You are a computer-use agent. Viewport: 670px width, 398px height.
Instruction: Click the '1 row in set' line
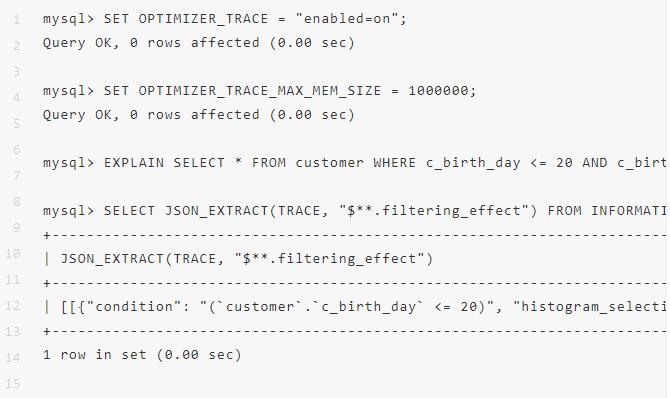tap(142, 354)
